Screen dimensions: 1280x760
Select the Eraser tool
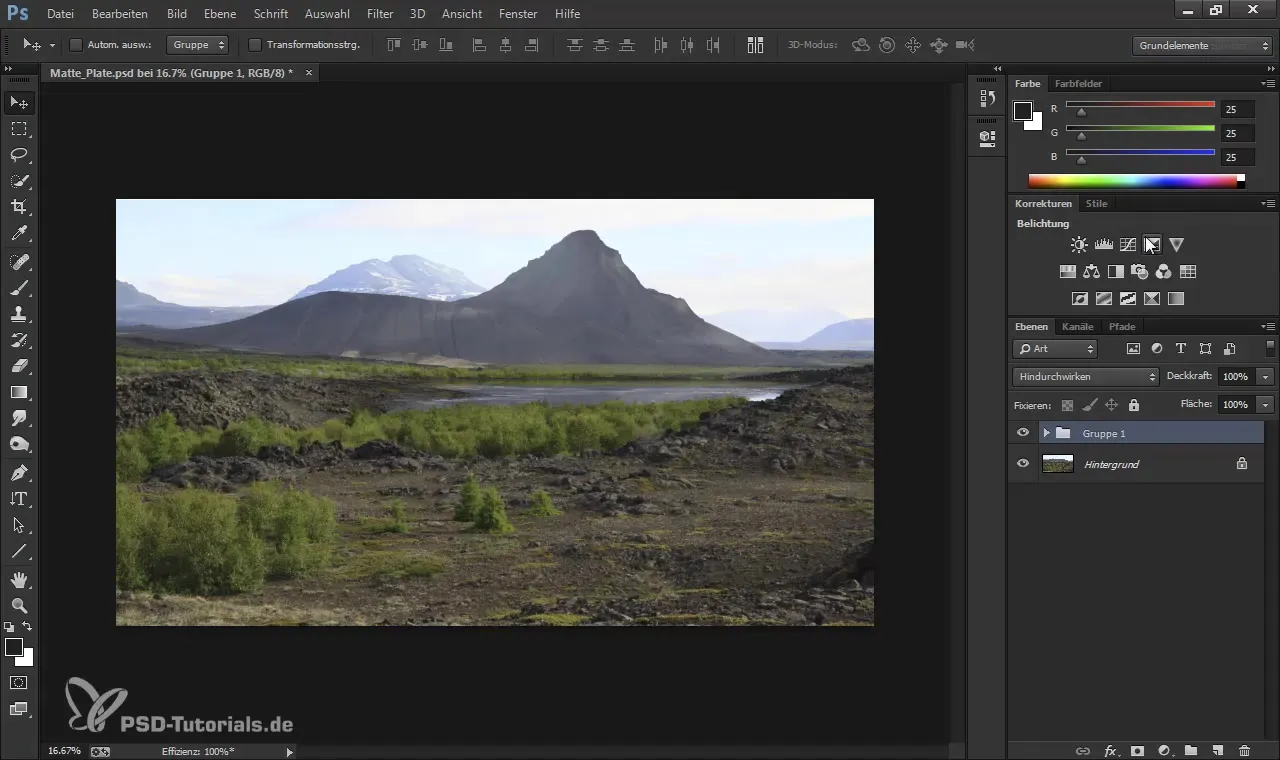[19, 366]
